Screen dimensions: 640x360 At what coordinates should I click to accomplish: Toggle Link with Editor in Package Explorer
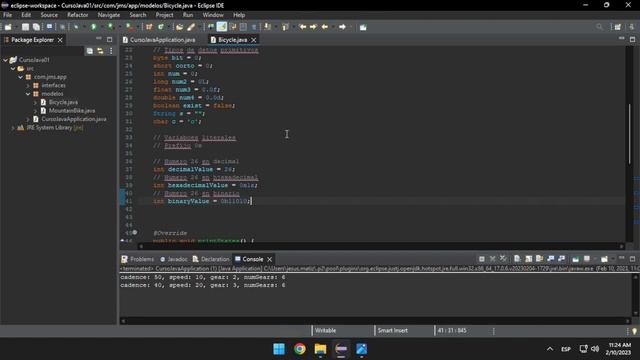click(100, 51)
